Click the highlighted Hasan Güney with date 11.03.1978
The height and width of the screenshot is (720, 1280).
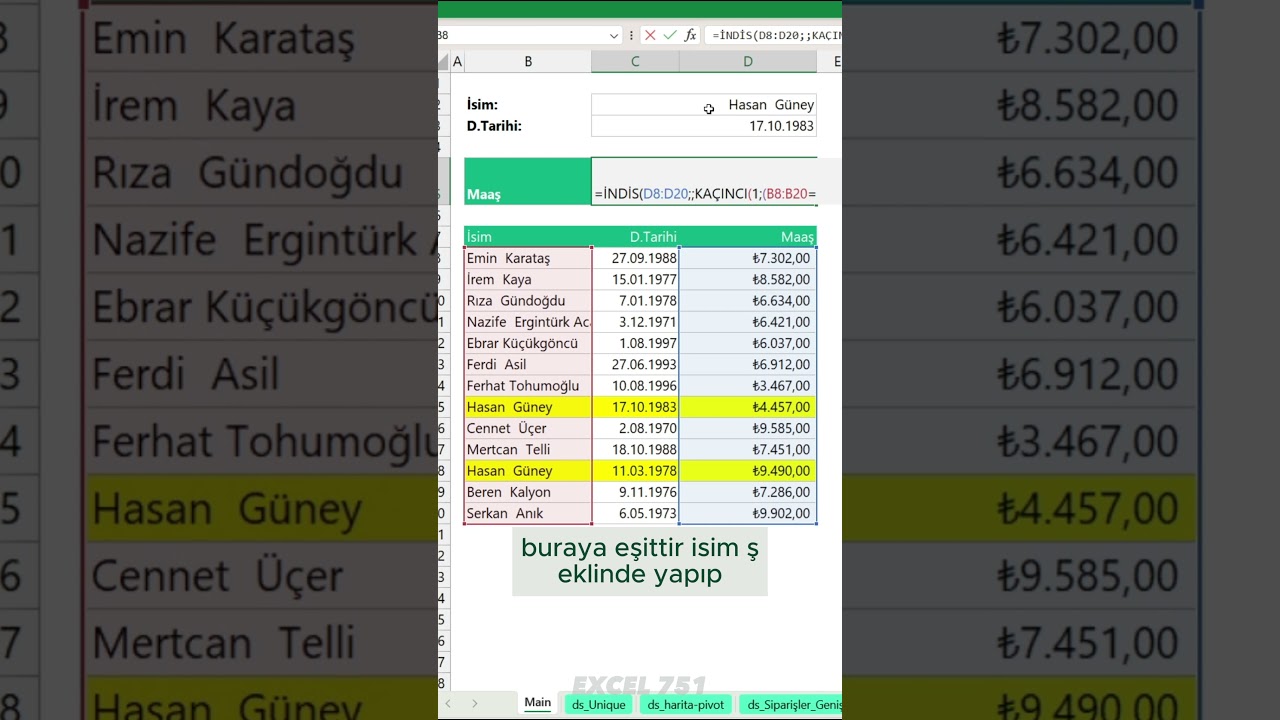tap(528, 471)
